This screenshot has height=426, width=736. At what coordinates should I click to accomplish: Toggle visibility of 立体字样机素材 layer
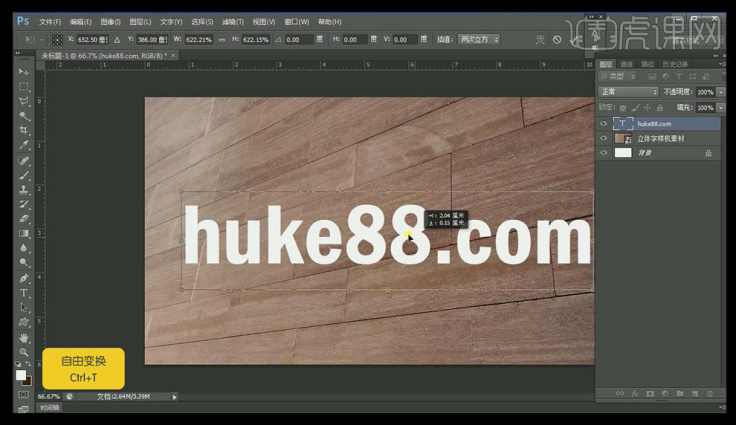tap(603, 139)
